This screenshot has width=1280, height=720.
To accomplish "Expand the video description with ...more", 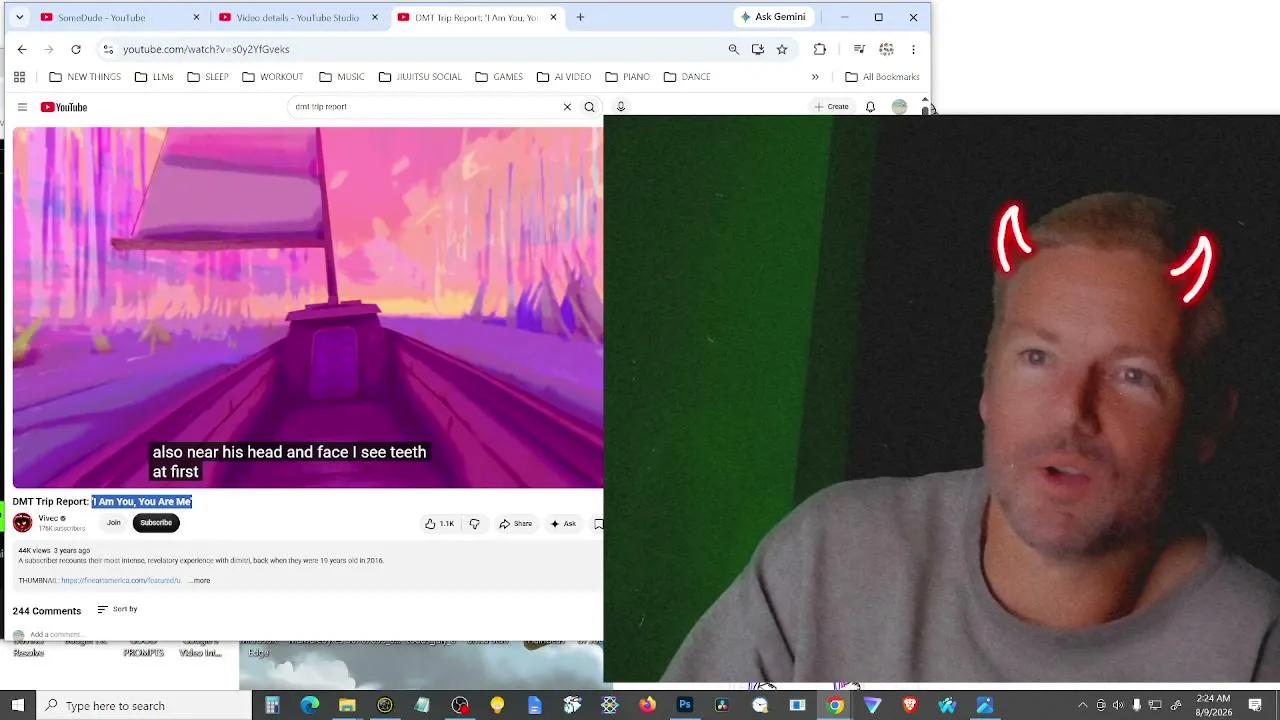I will tap(200, 581).
